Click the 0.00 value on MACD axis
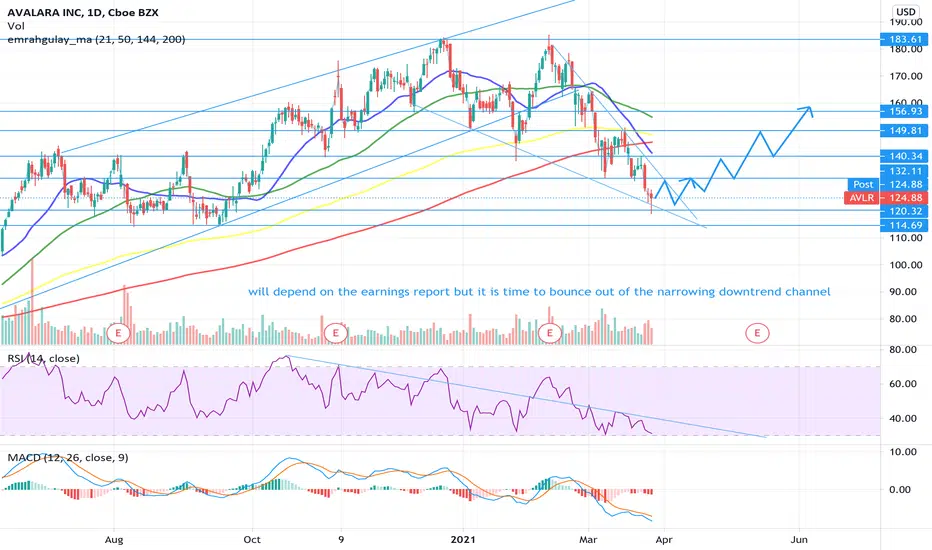This screenshot has height=550, width=932. [900, 490]
